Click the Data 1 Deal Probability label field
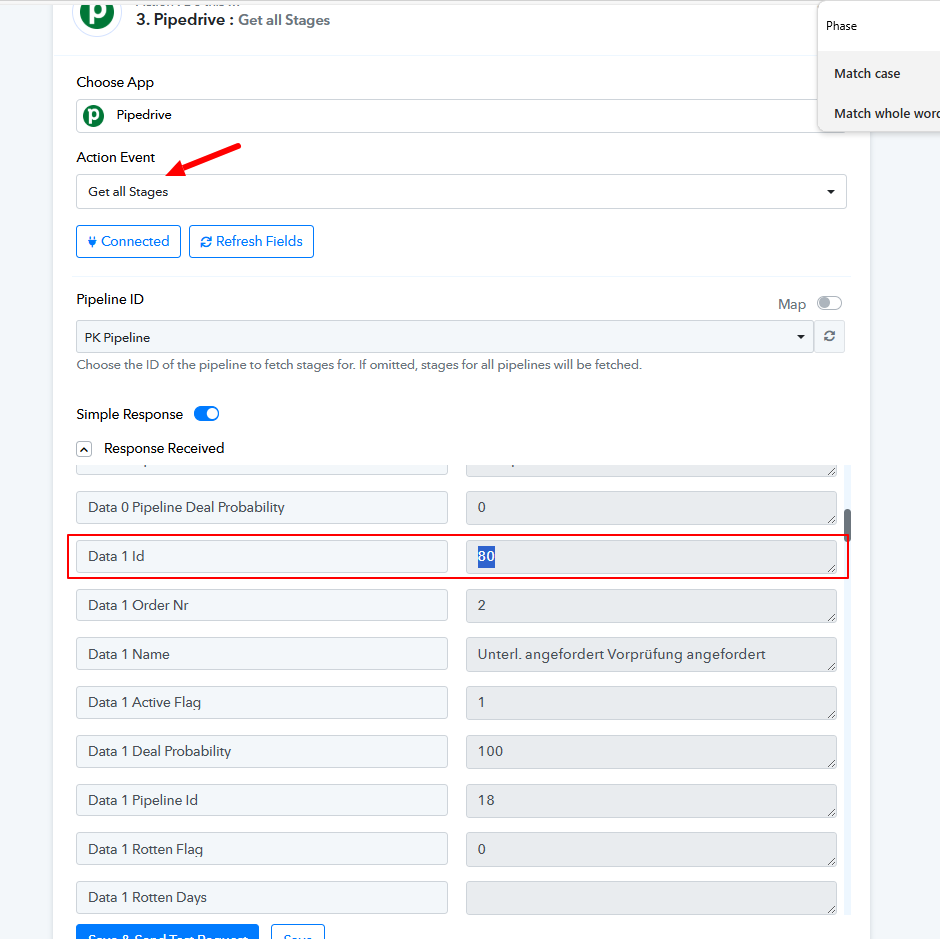The width and height of the screenshot is (940, 939). 261,751
